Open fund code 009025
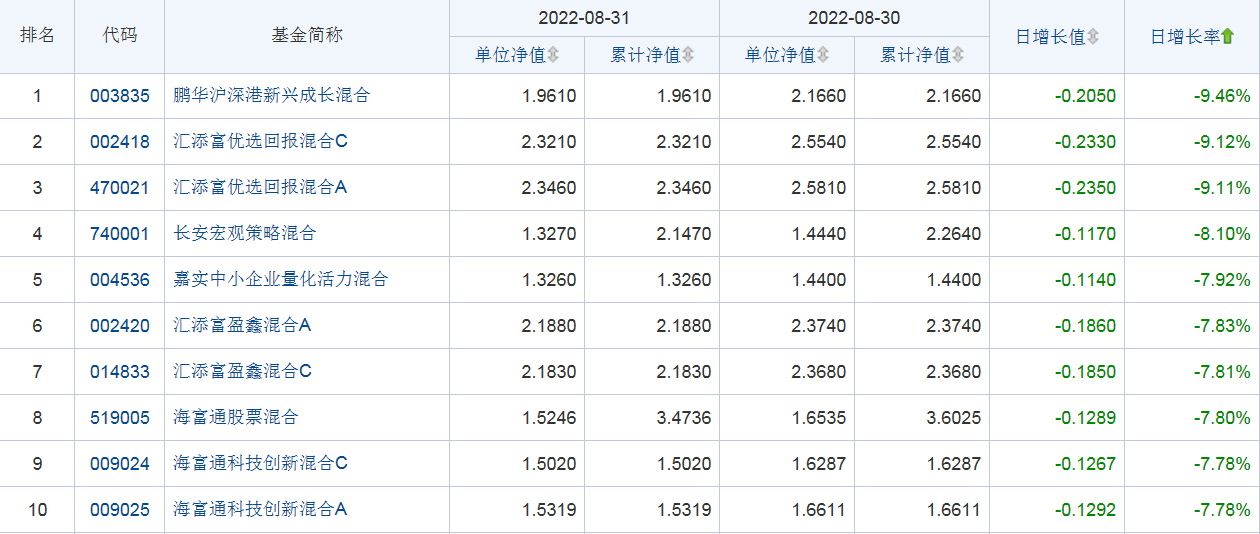This screenshot has height=534, width=1260. (120, 510)
